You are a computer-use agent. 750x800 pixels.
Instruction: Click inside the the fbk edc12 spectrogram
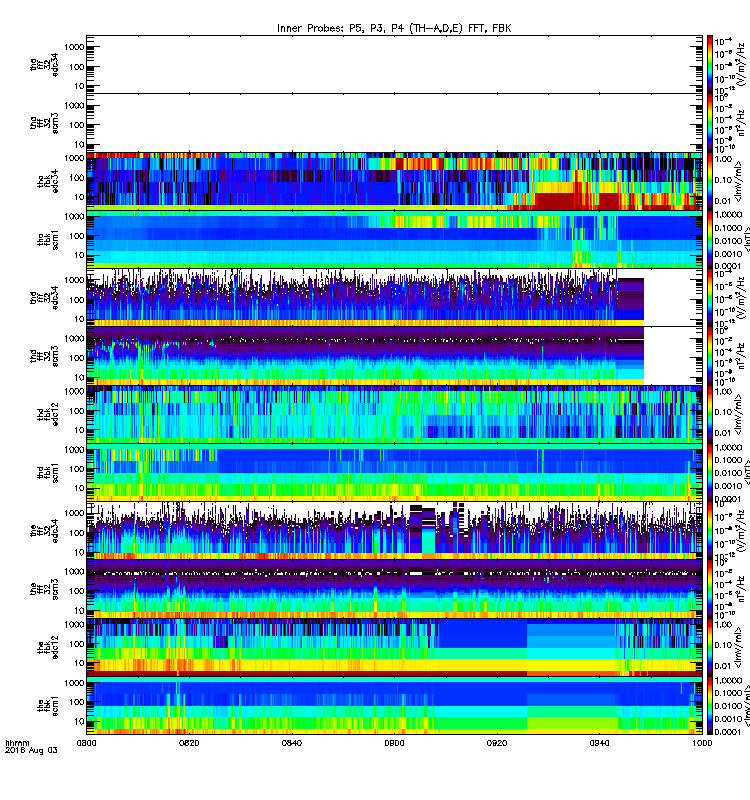(x=394, y=647)
